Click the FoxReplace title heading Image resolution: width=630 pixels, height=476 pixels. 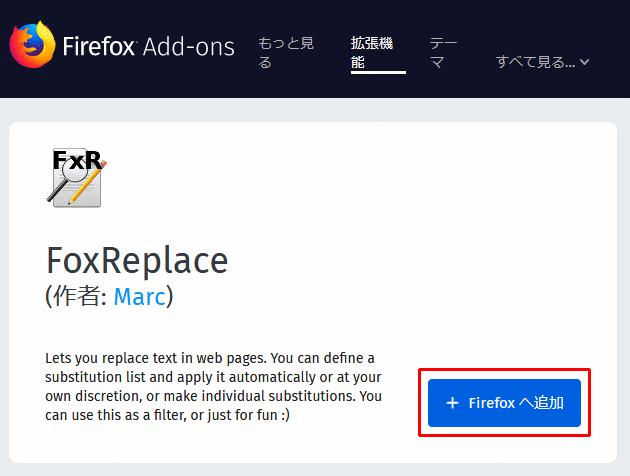tap(137, 260)
